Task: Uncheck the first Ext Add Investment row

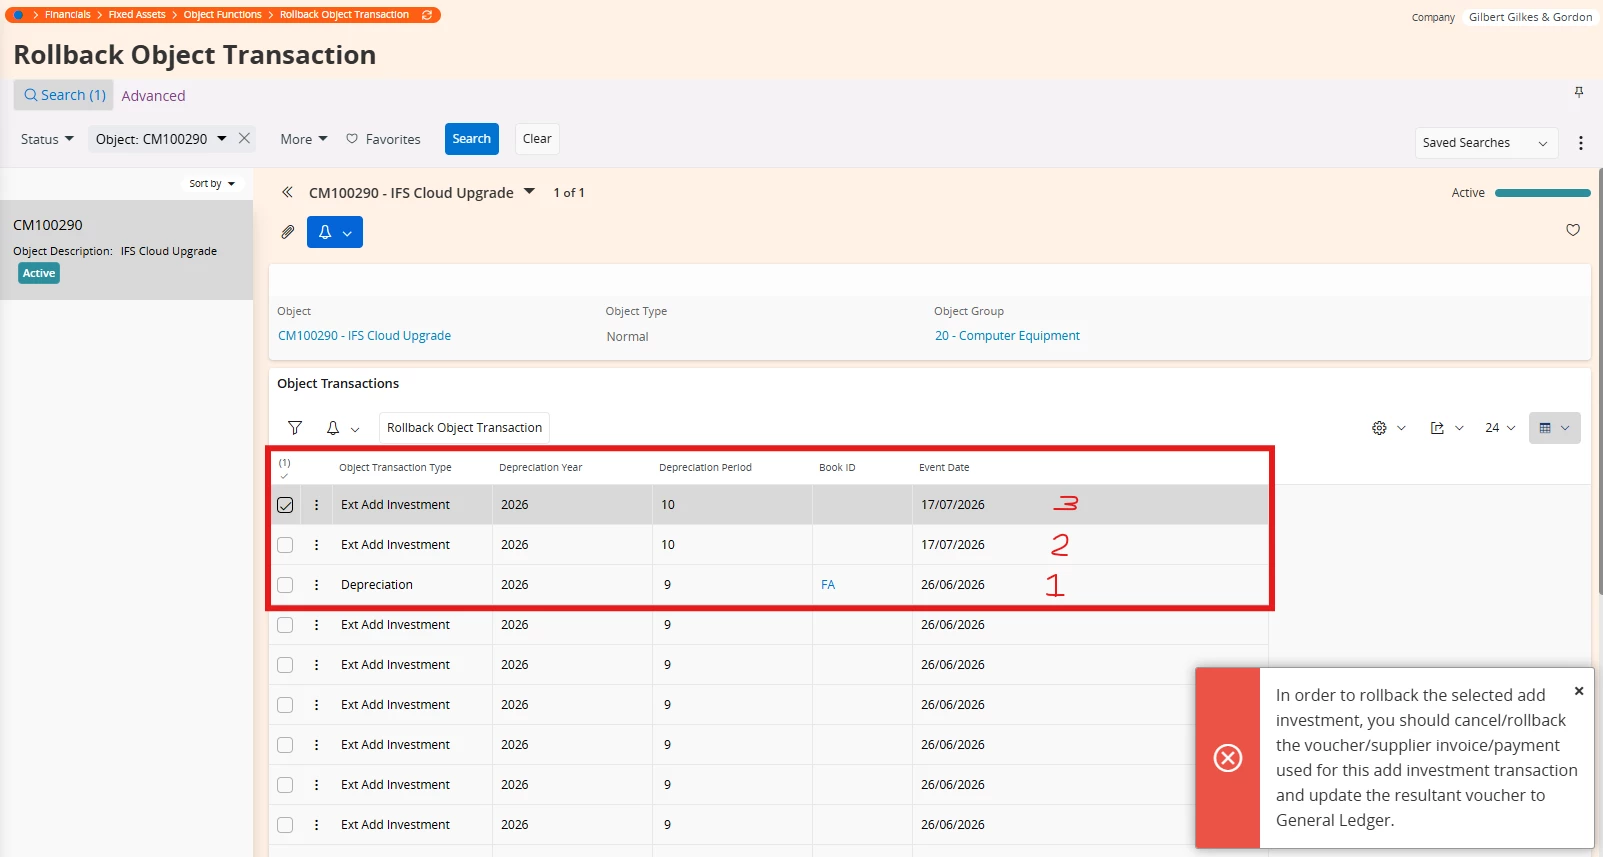Action: (285, 505)
